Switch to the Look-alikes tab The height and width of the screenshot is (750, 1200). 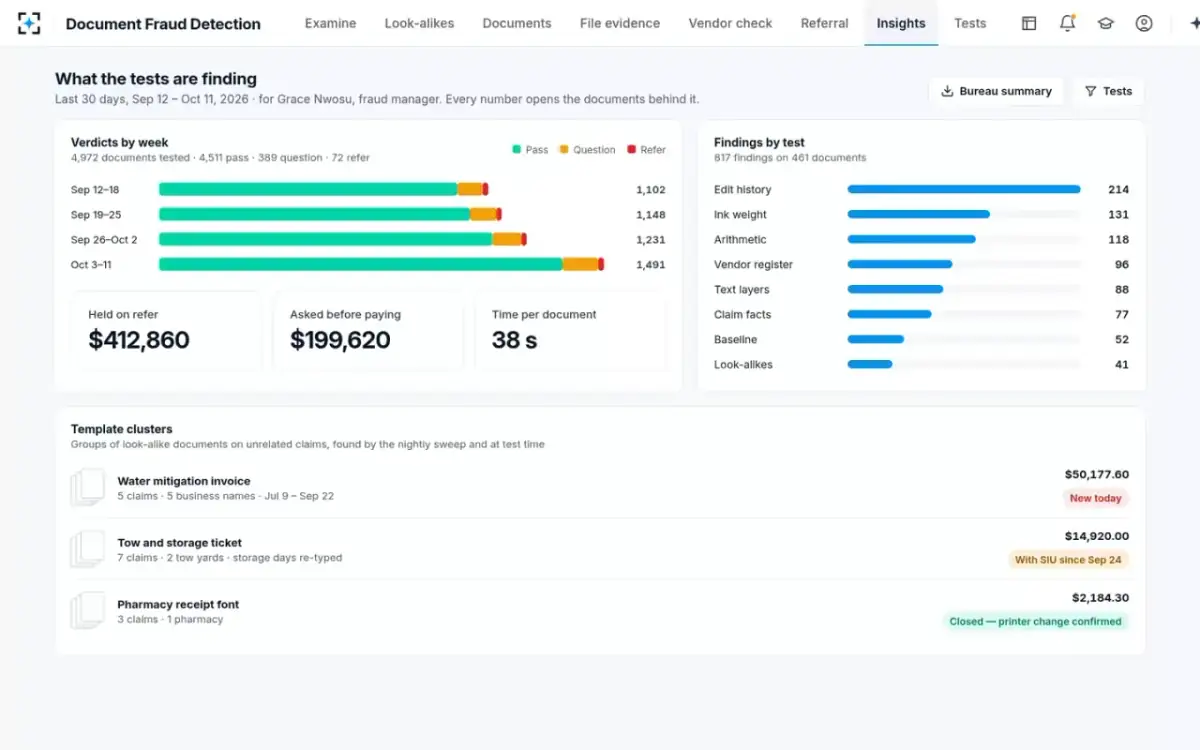419,23
